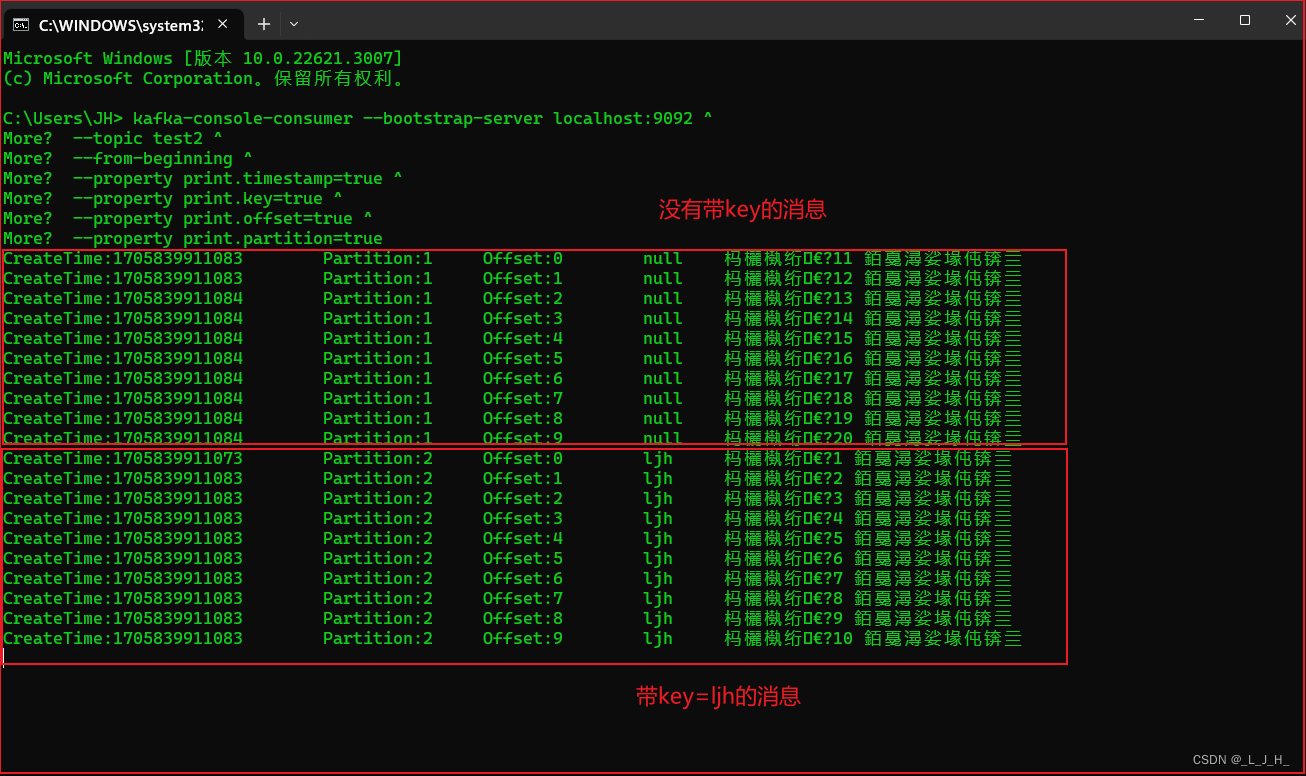Screen dimensions: 1306x776
Task: Click the ljh key at Partition:2 Offset:0
Action: pyautogui.click(x=658, y=458)
